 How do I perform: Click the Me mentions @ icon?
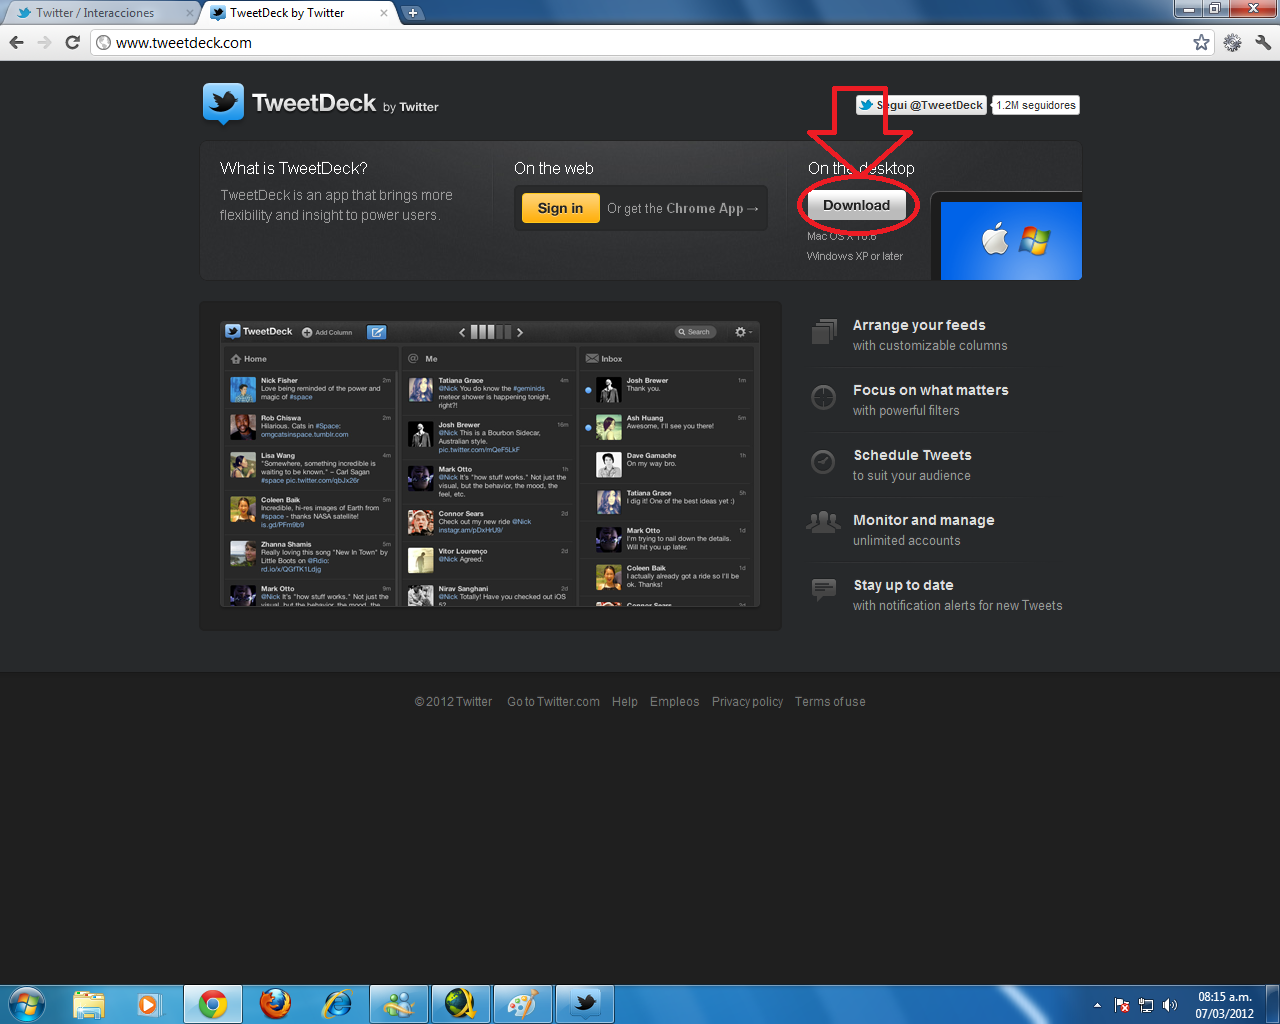pyautogui.click(x=412, y=358)
